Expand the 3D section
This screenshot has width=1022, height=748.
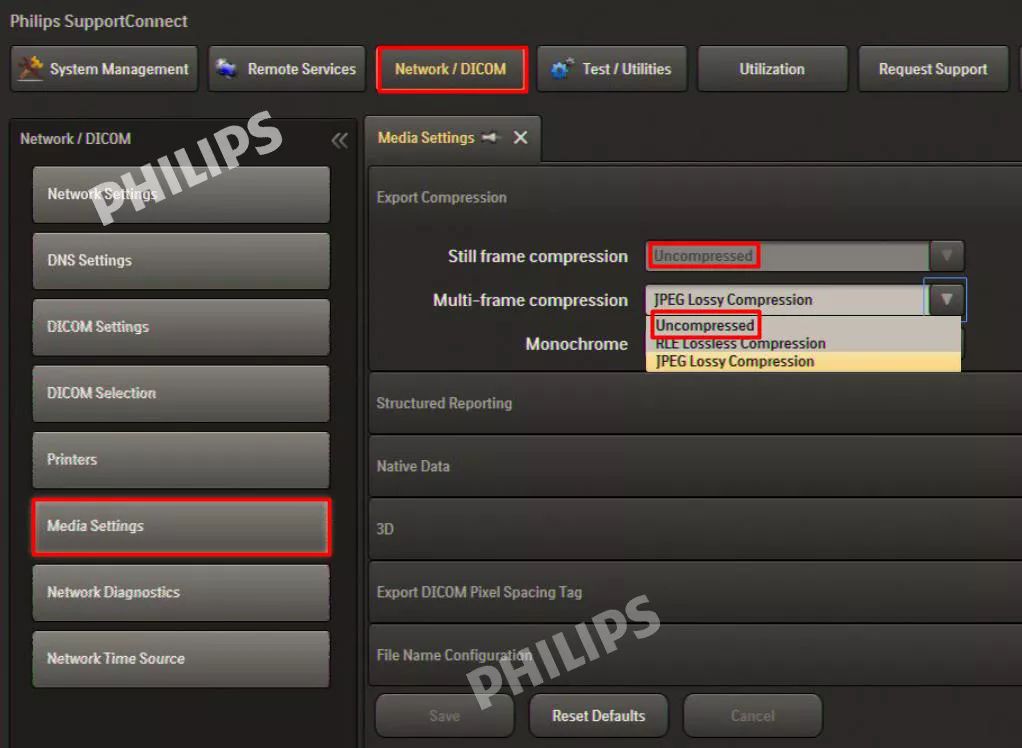click(695, 529)
